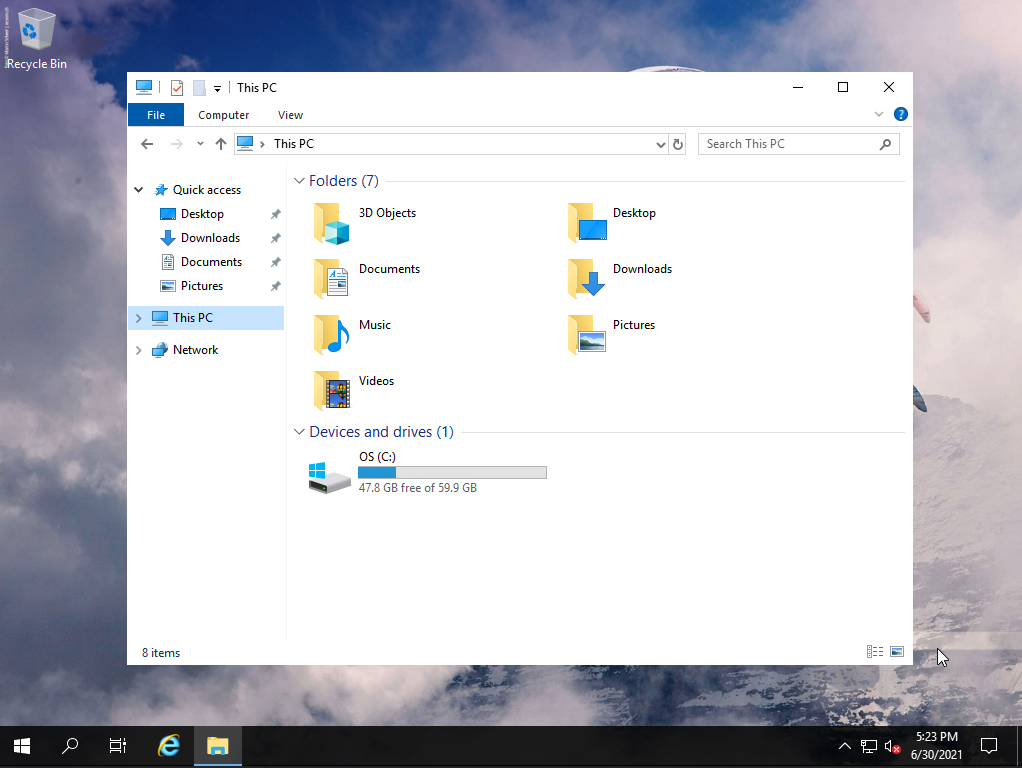1022x768 pixels.
Task: Open the address bar history dropdown
Action: click(660, 144)
